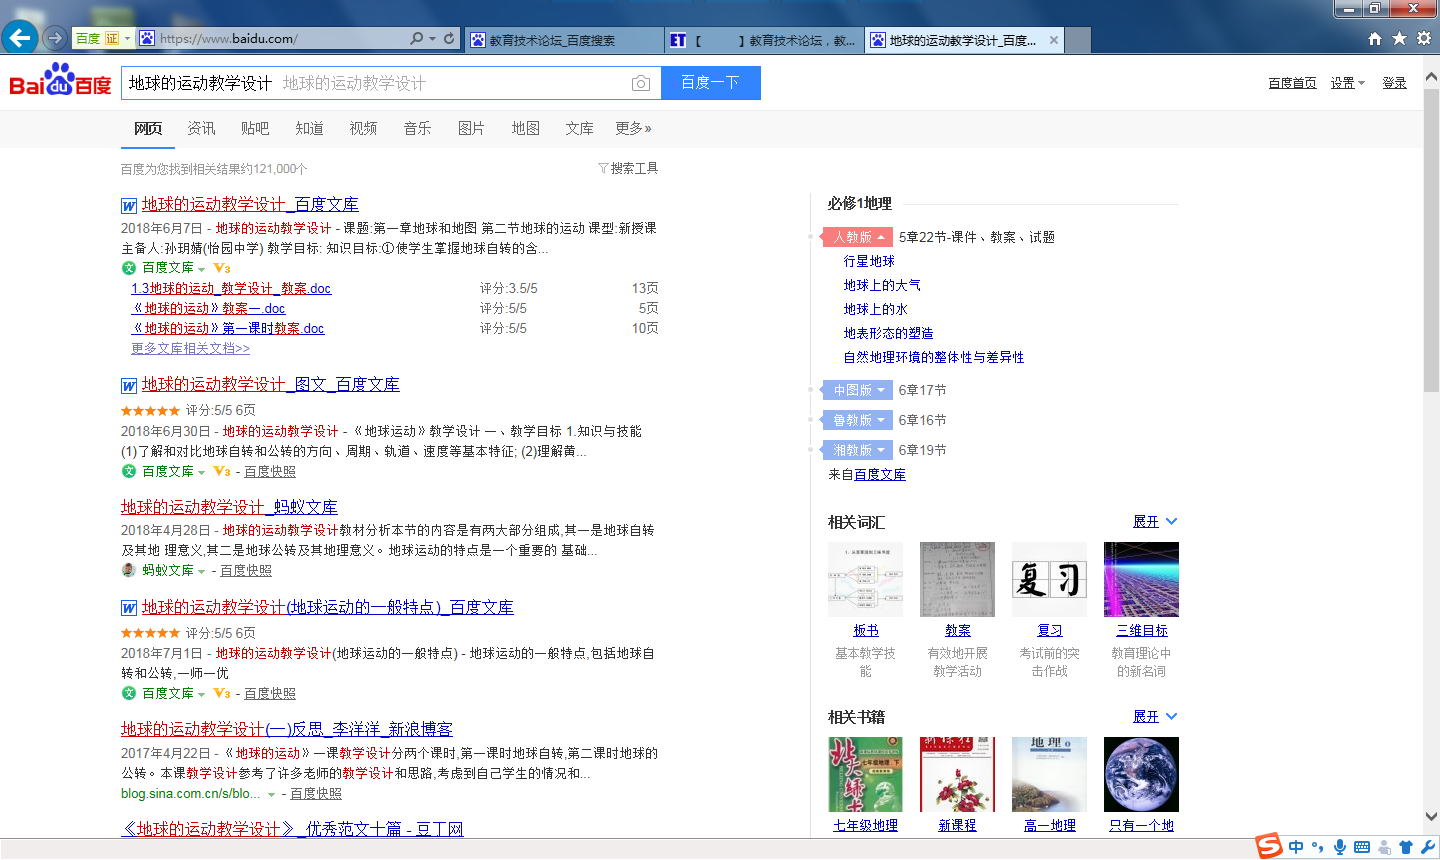The image size is (1440, 860).
Task: Open result 地球的运动教学设计_蚂蚁文库
Action: pos(229,508)
